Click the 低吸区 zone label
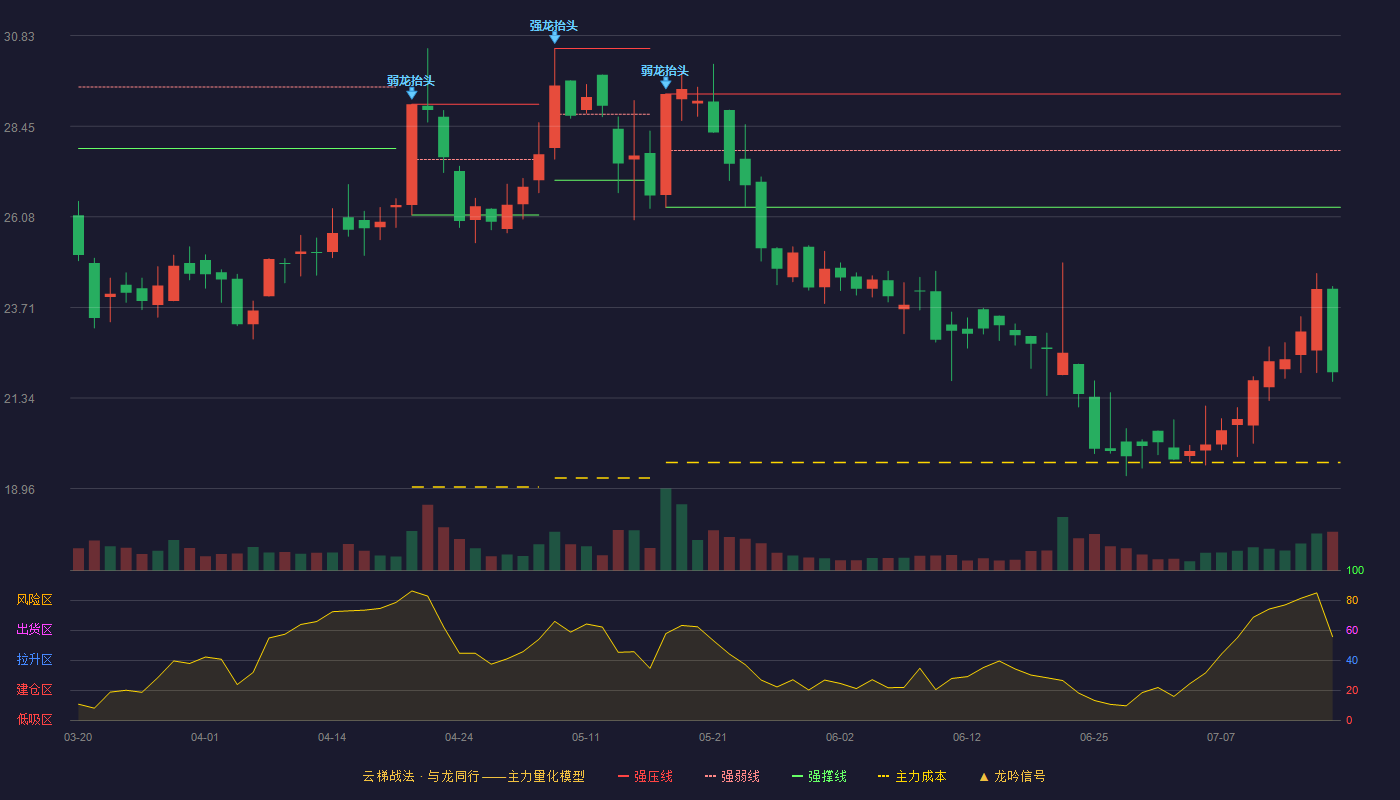1400x800 pixels. coord(35,720)
